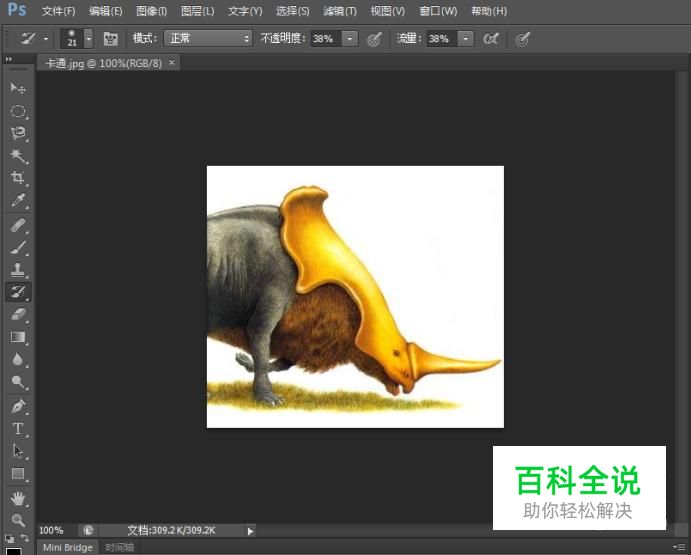Click the dinosaur image on the canvas
The height and width of the screenshot is (555, 691).
point(355,297)
